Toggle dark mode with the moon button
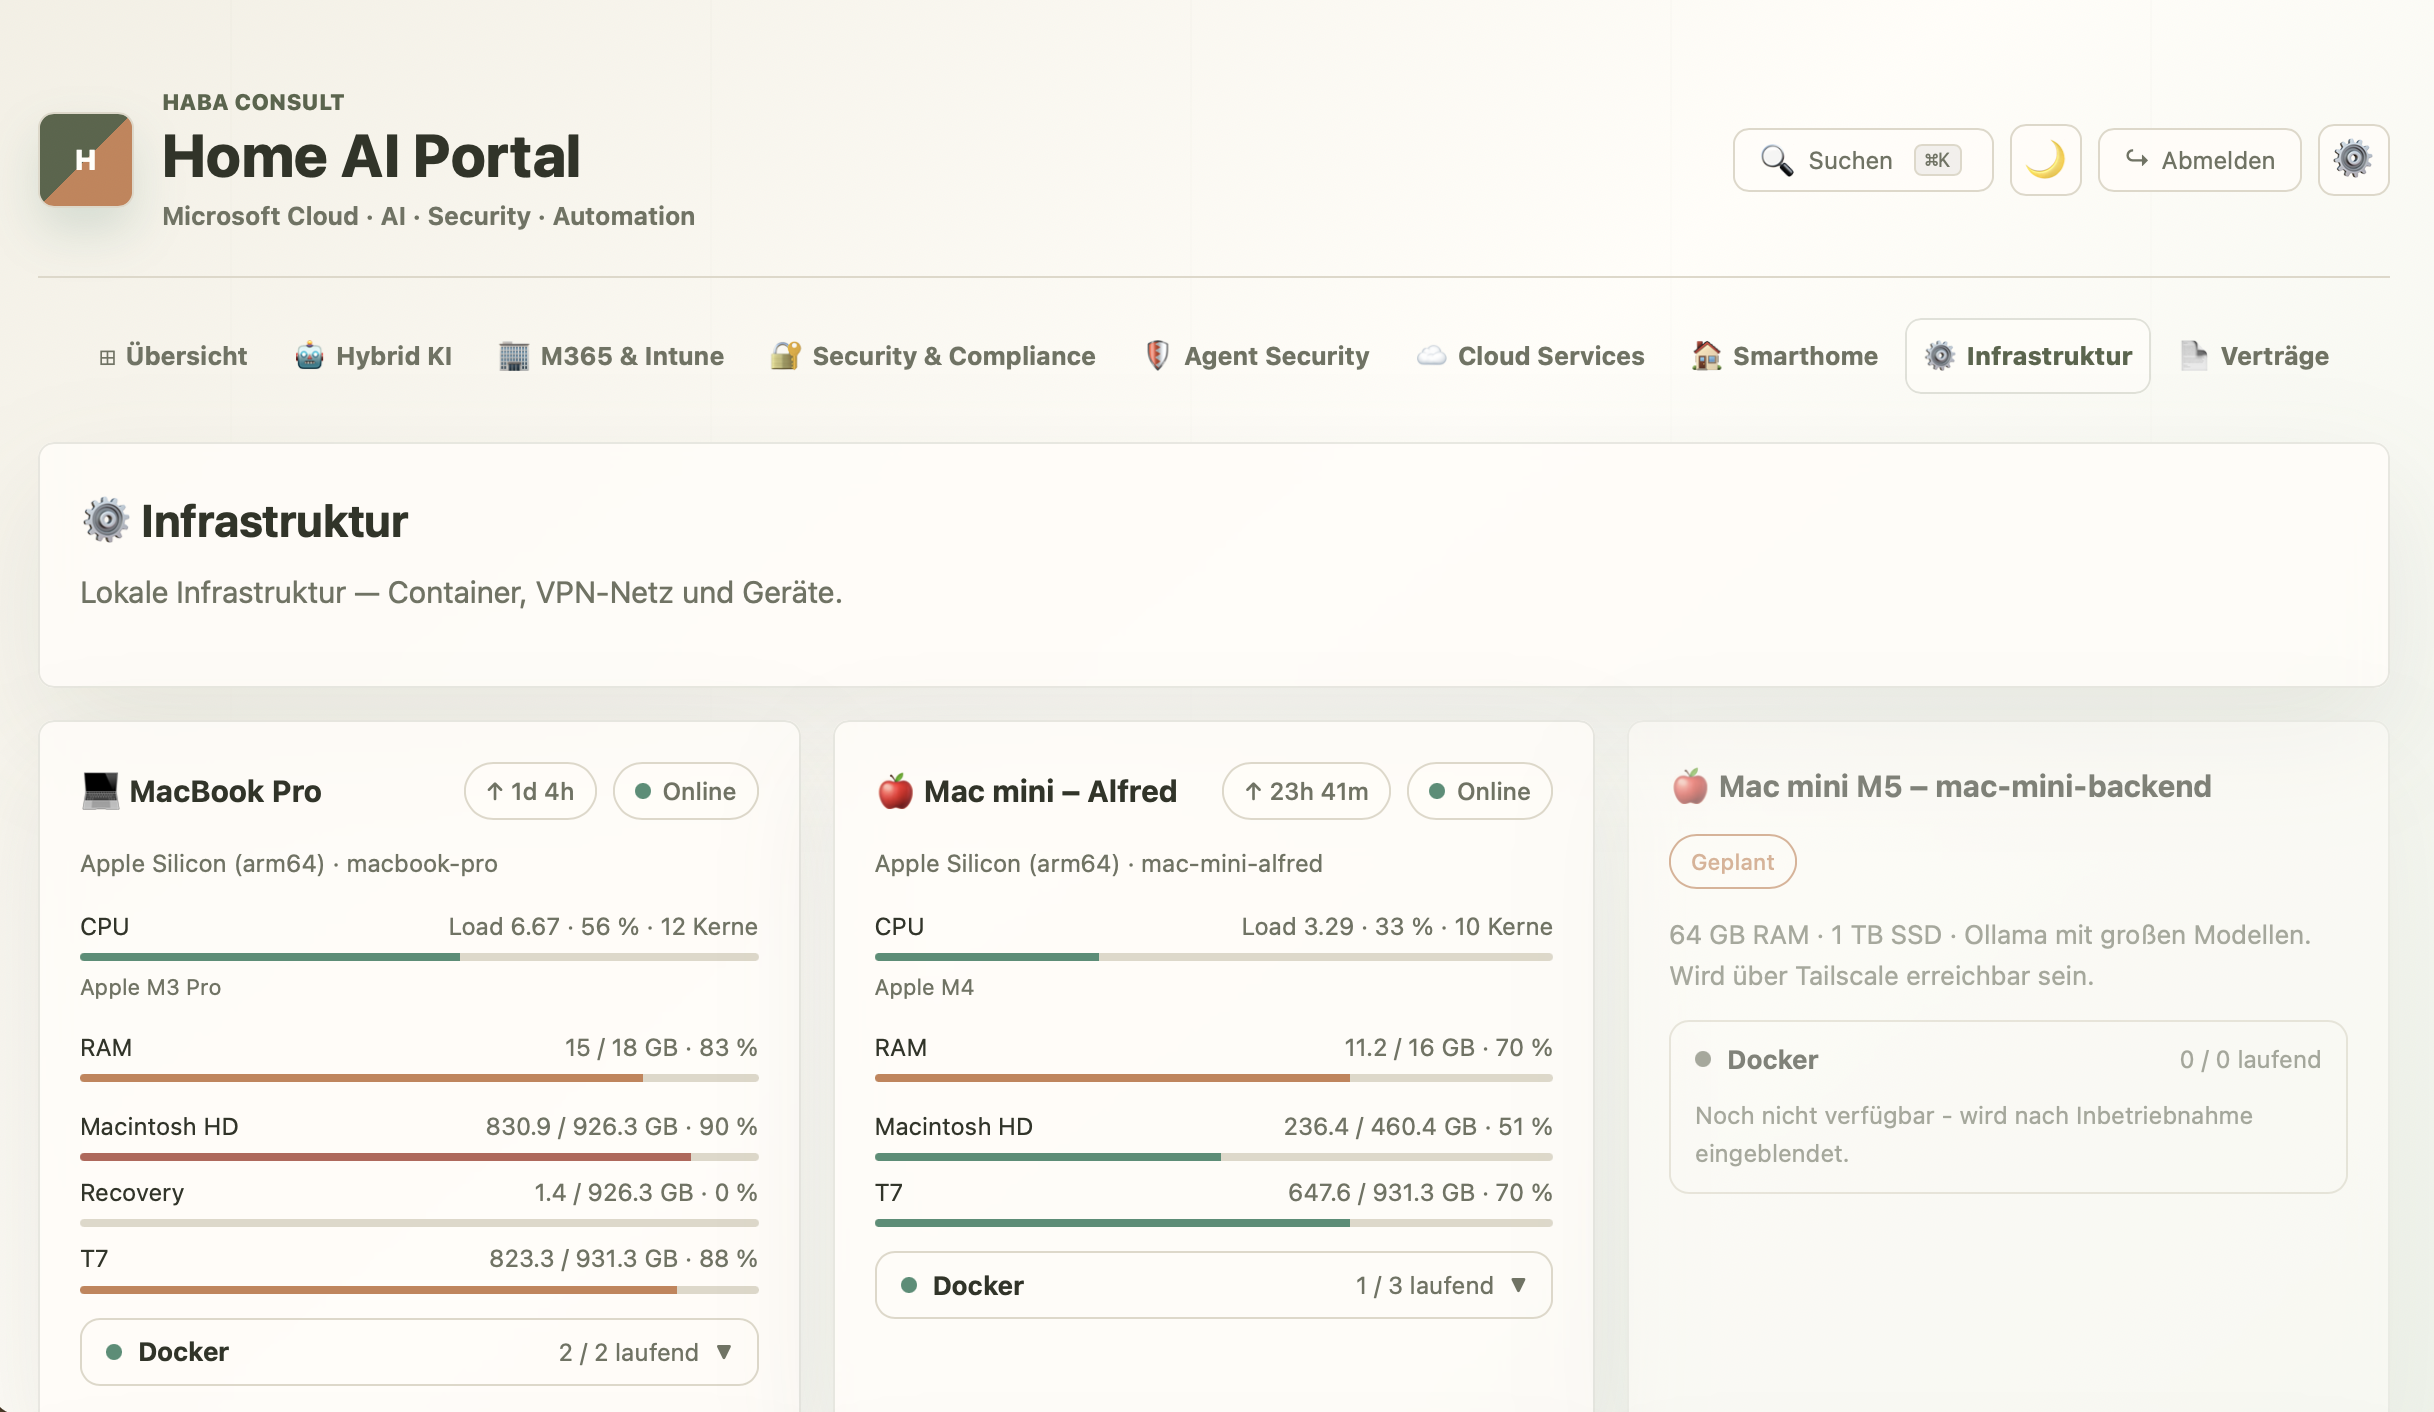 [x=2045, y=160]
